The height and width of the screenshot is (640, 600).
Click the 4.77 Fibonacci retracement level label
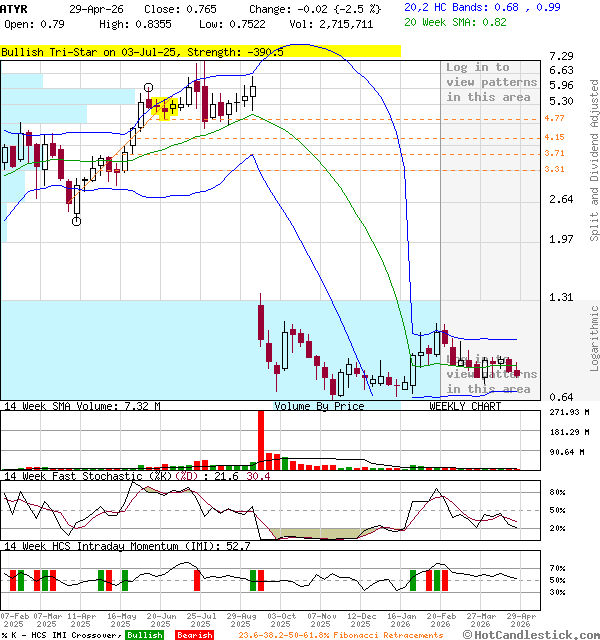[555, 119]
